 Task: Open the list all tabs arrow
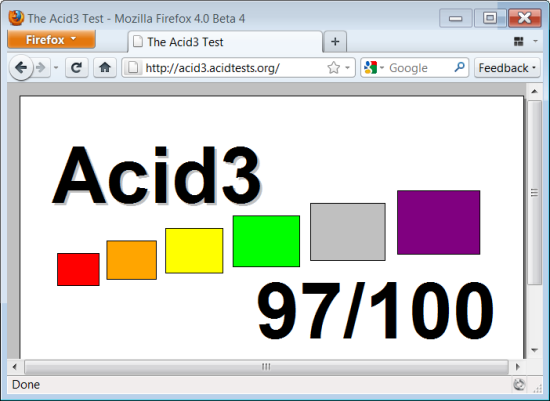click(x=535, y=41)
